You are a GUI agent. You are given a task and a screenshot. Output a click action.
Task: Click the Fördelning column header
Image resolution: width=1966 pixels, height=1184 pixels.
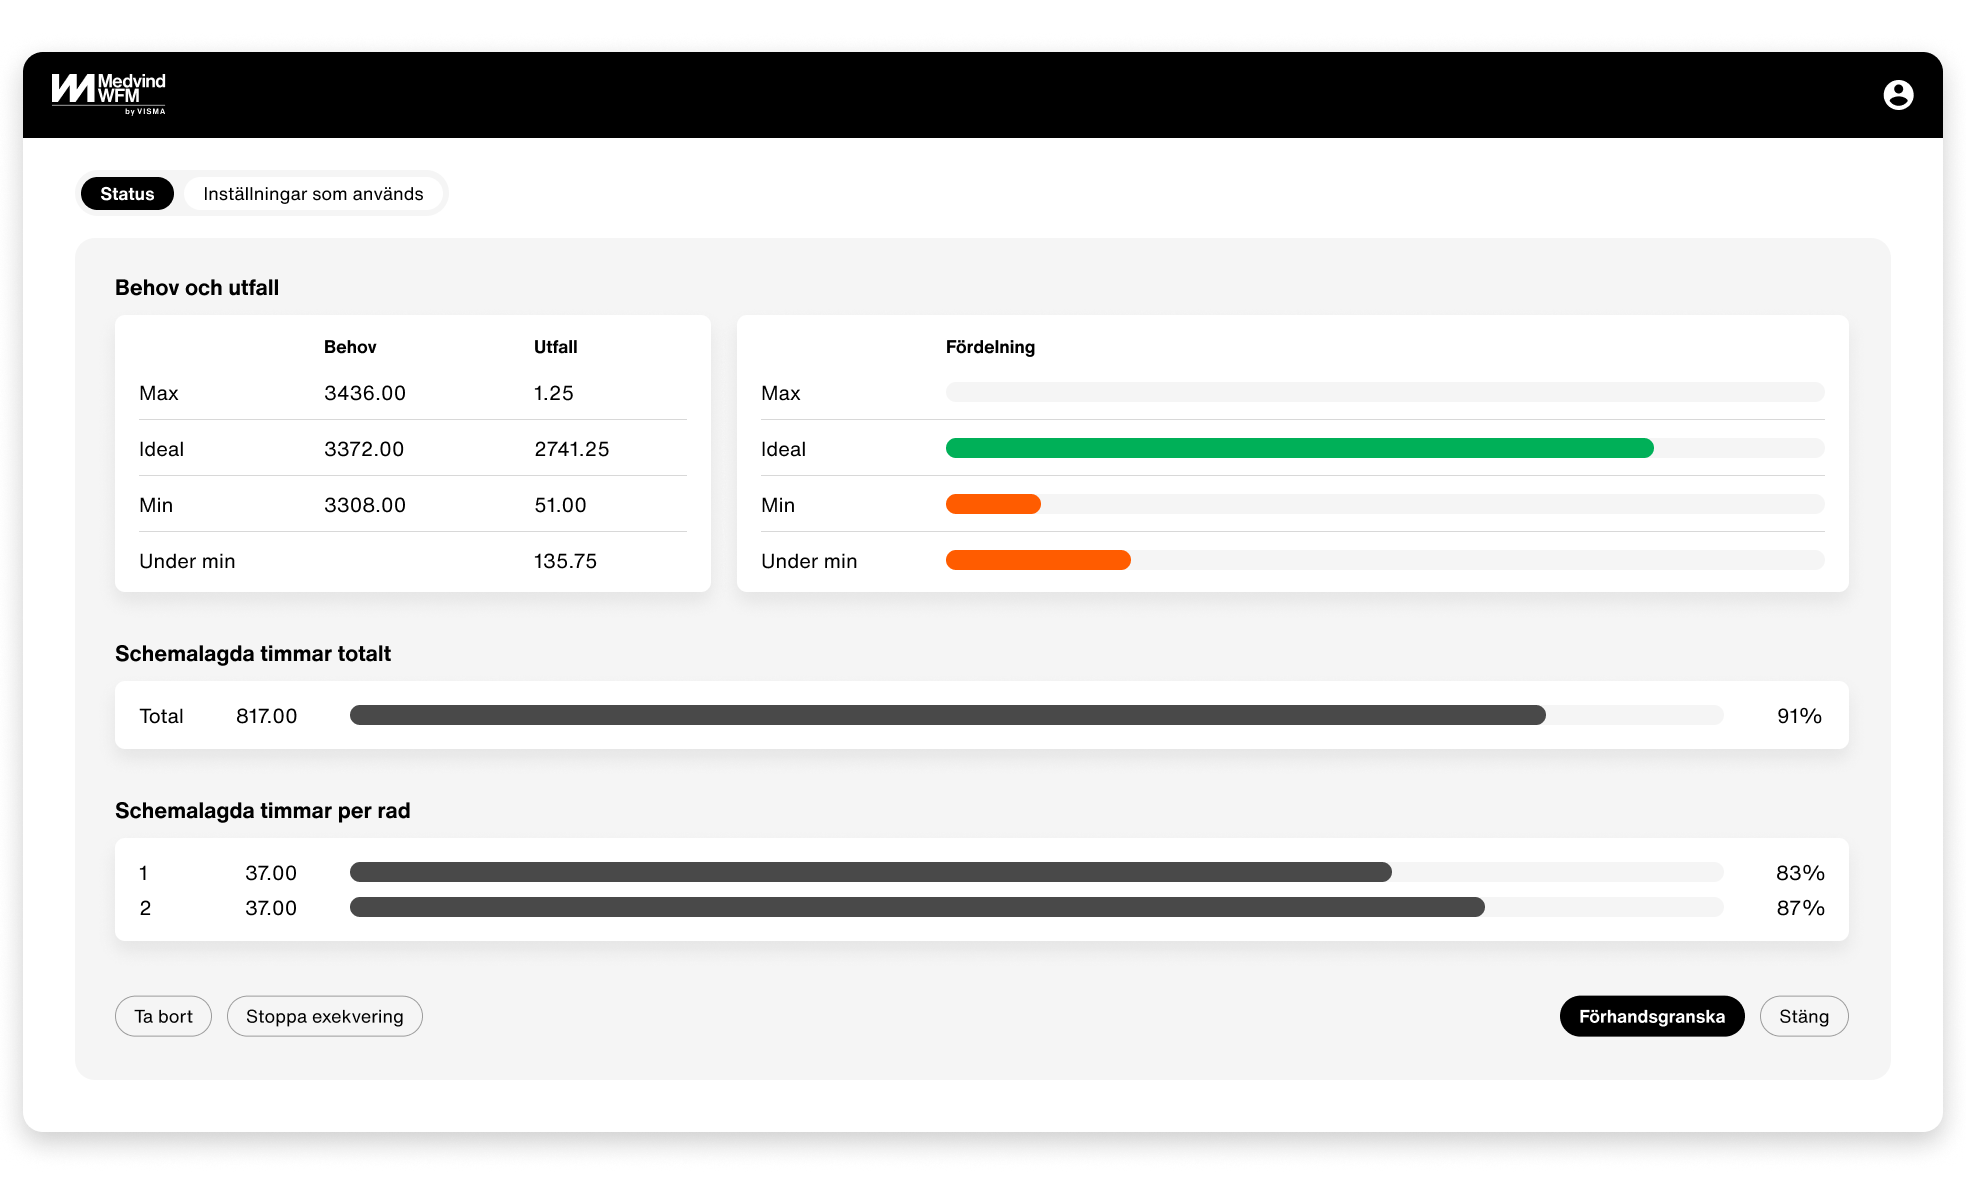[x=989, y=347]
